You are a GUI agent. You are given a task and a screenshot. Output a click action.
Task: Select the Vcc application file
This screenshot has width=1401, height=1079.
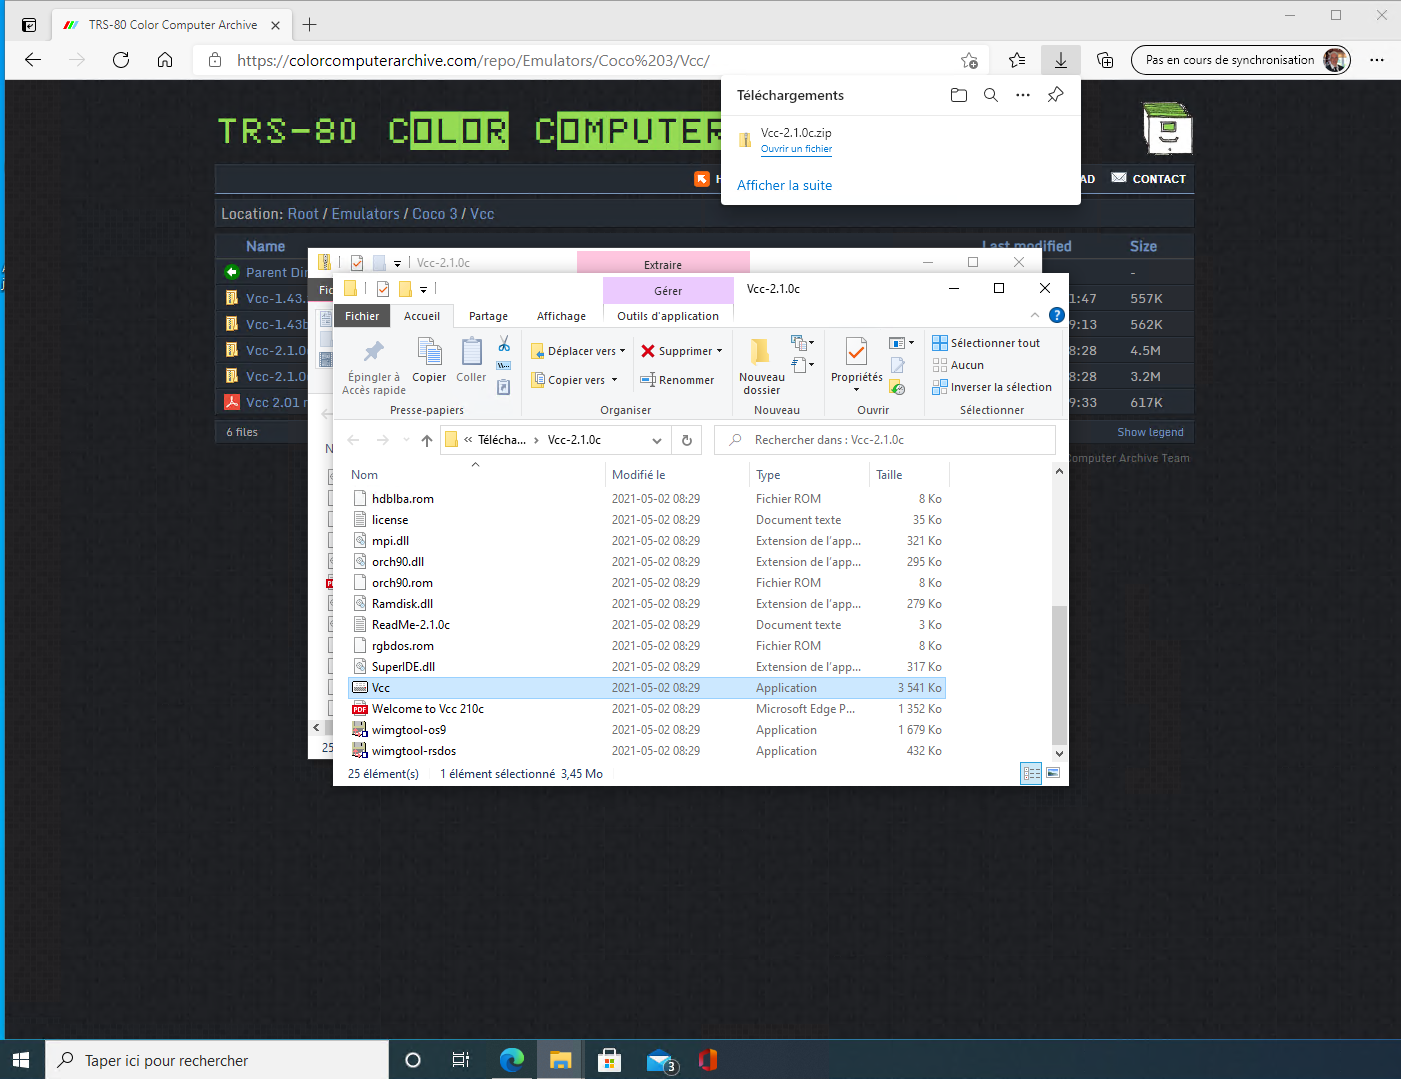[x=646, y=688]
